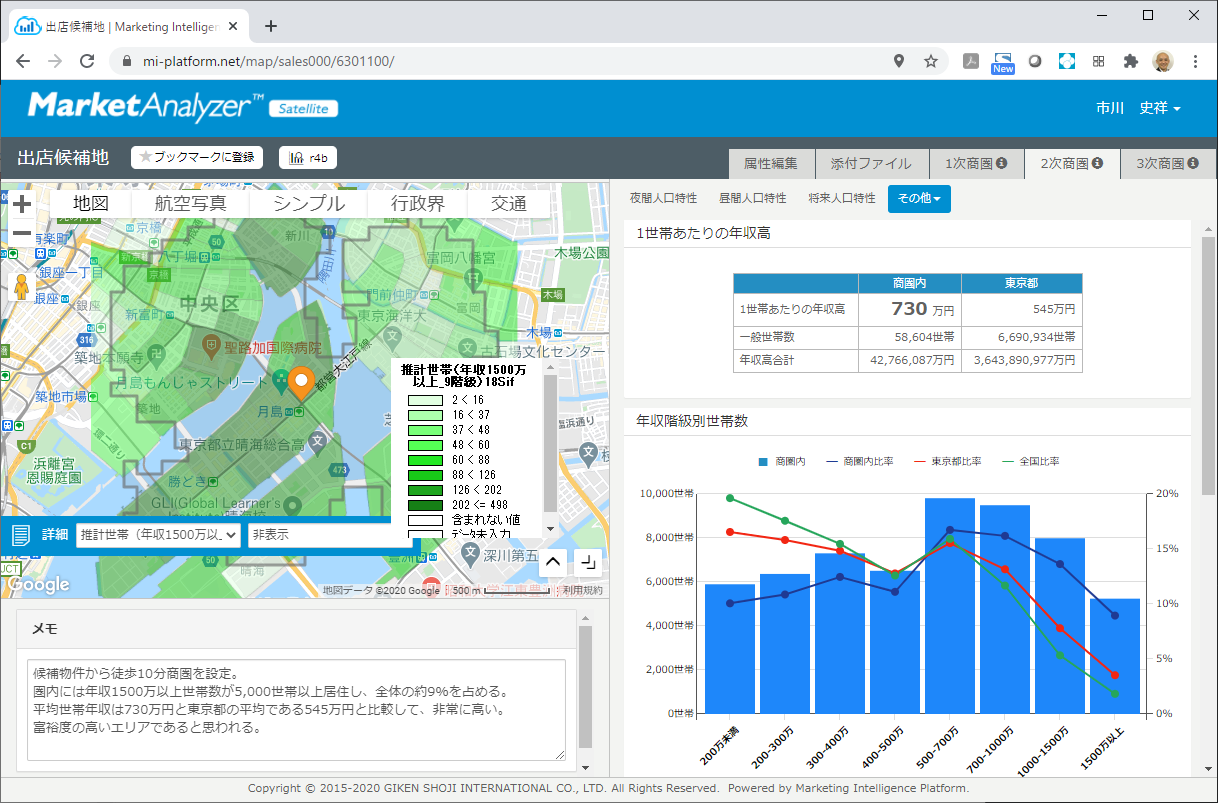Open 夜間人口特性 link

(663, 199)
